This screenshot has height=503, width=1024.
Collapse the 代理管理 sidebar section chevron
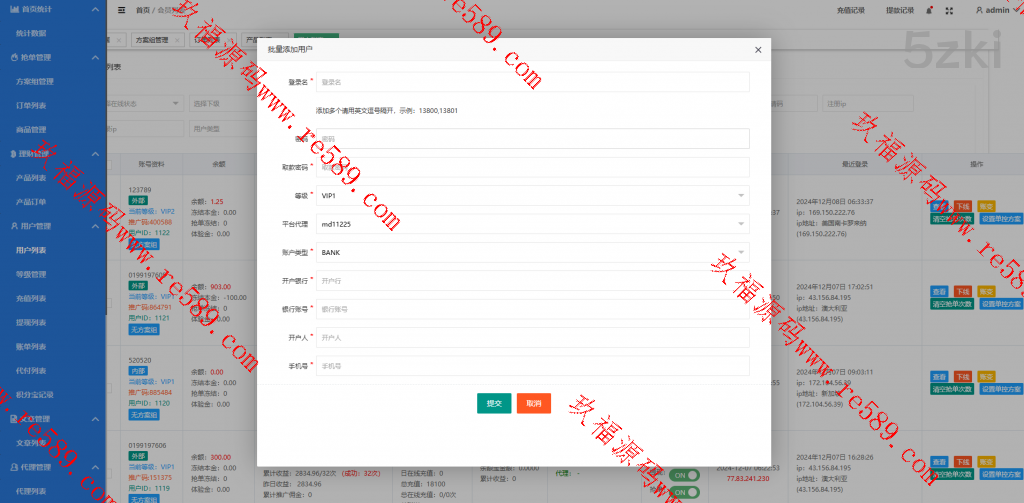95,467
